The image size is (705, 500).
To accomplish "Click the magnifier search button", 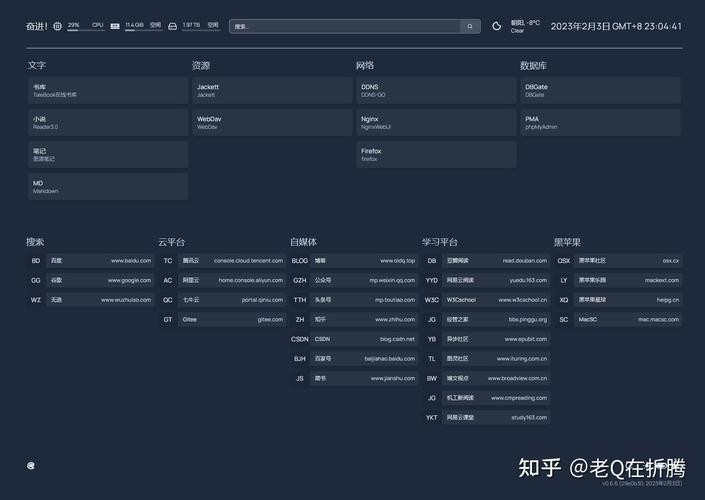I will (470, 26).
